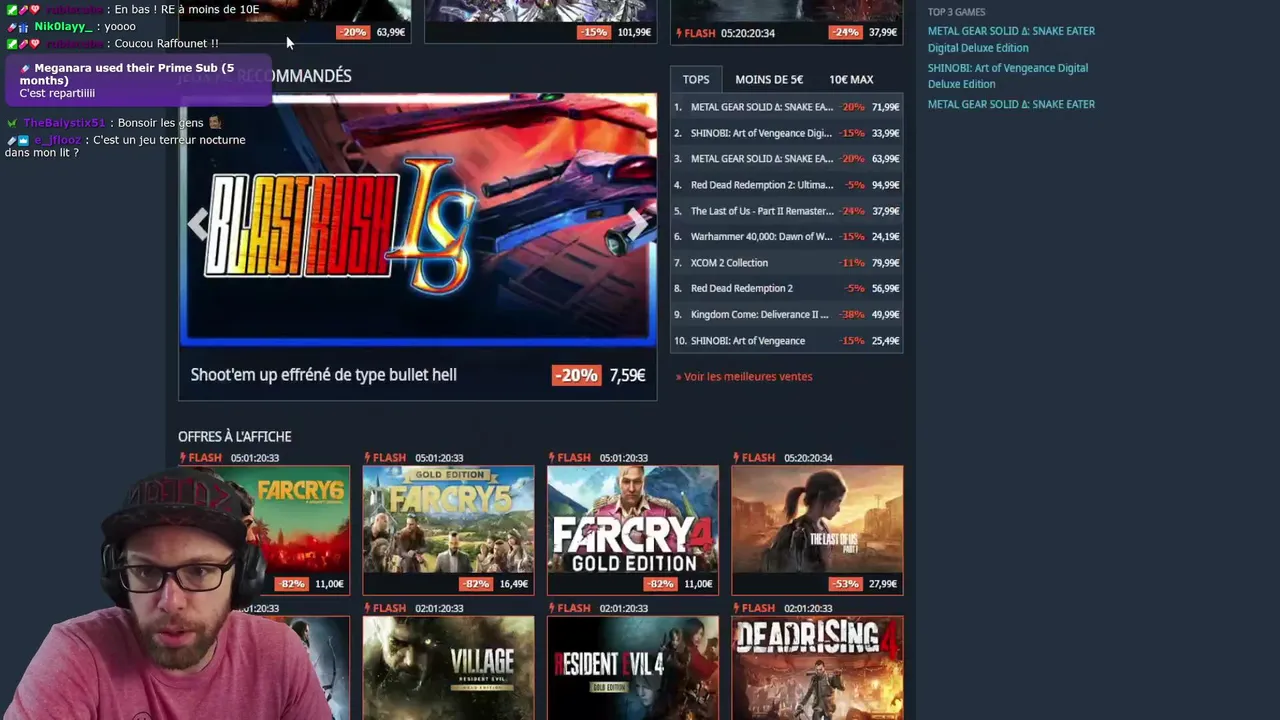This screenshot has width=1280, height=720.
Task: Click chat username Nik0layy_
Action: pos(63,26)
